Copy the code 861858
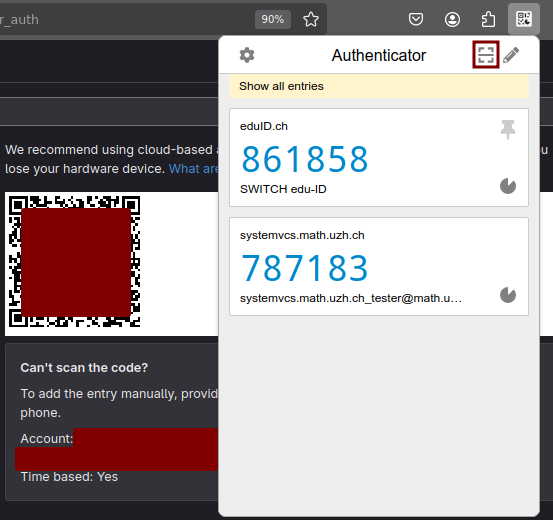 (x=305, y=159)
